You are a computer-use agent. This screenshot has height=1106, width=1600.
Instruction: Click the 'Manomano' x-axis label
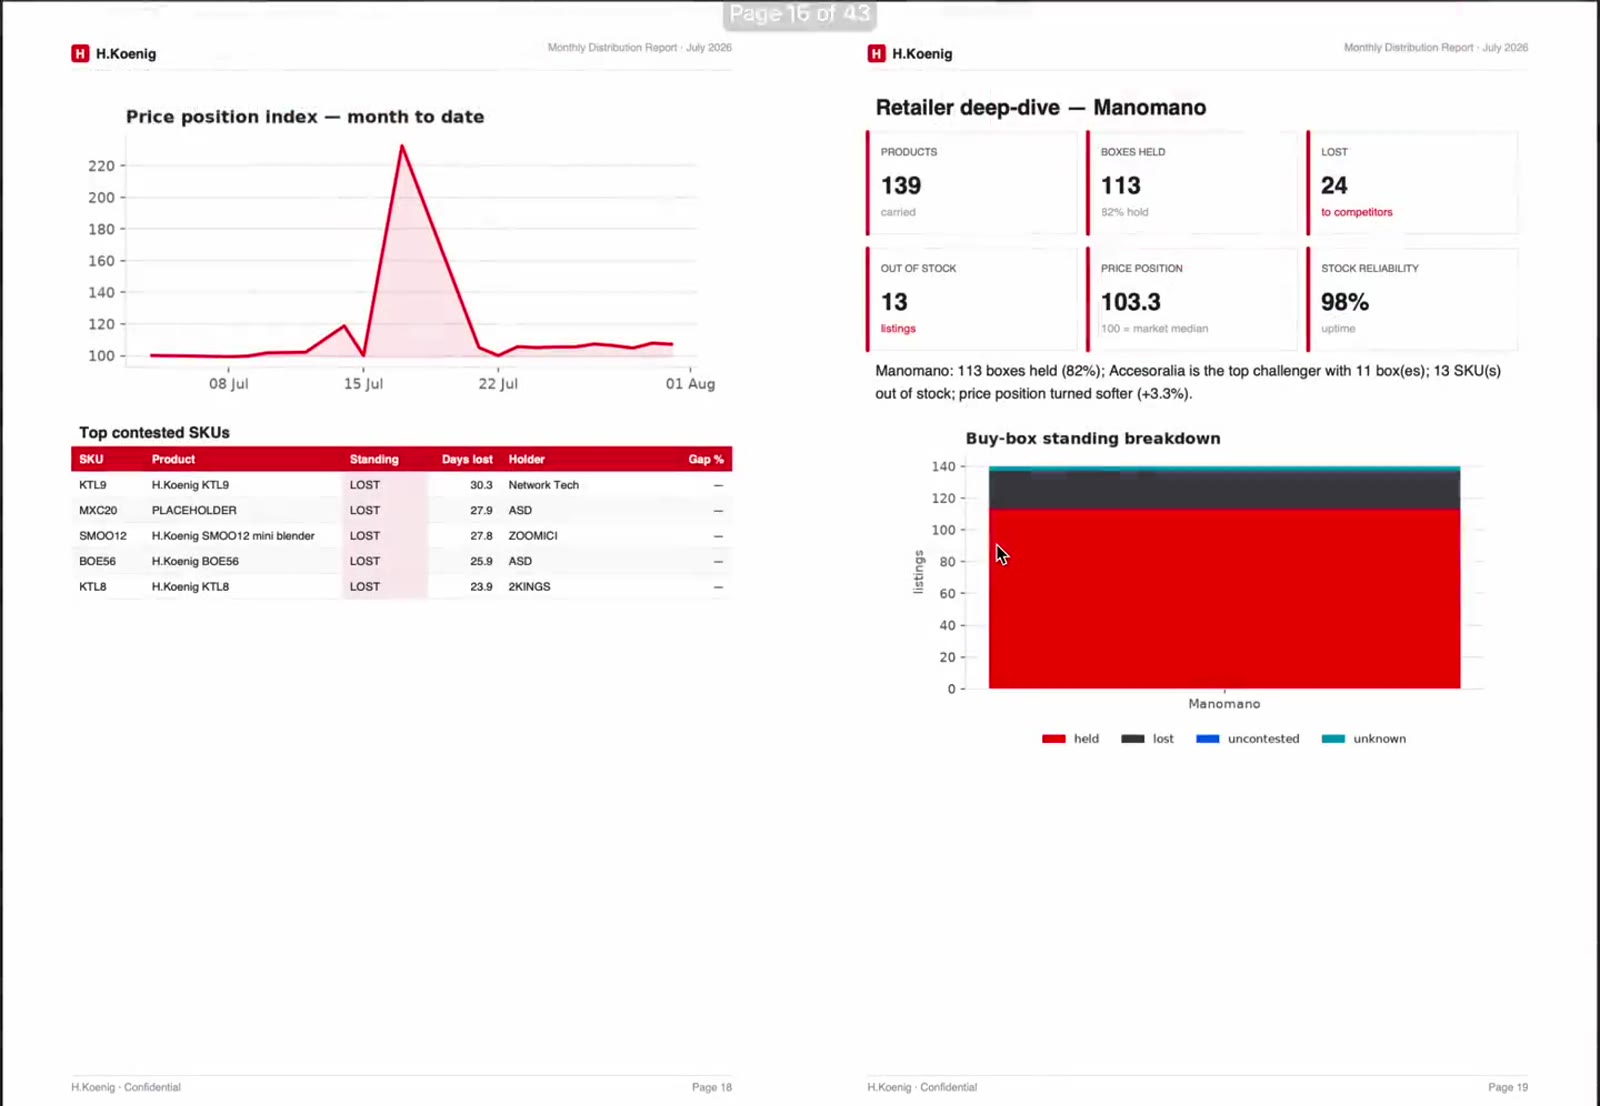click(x=1224, y=704)
